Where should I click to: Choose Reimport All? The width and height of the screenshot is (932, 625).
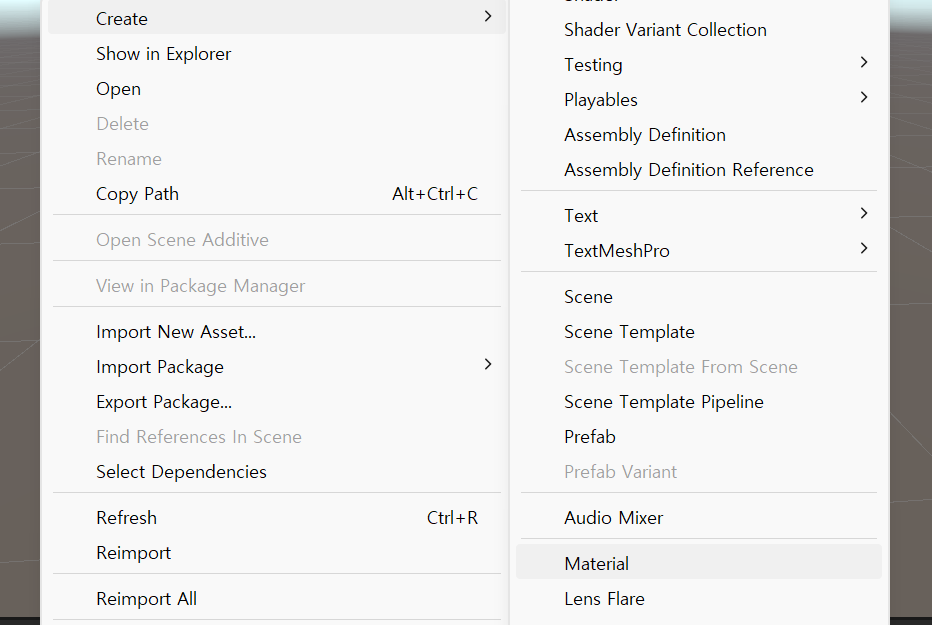tap(146, 599)
